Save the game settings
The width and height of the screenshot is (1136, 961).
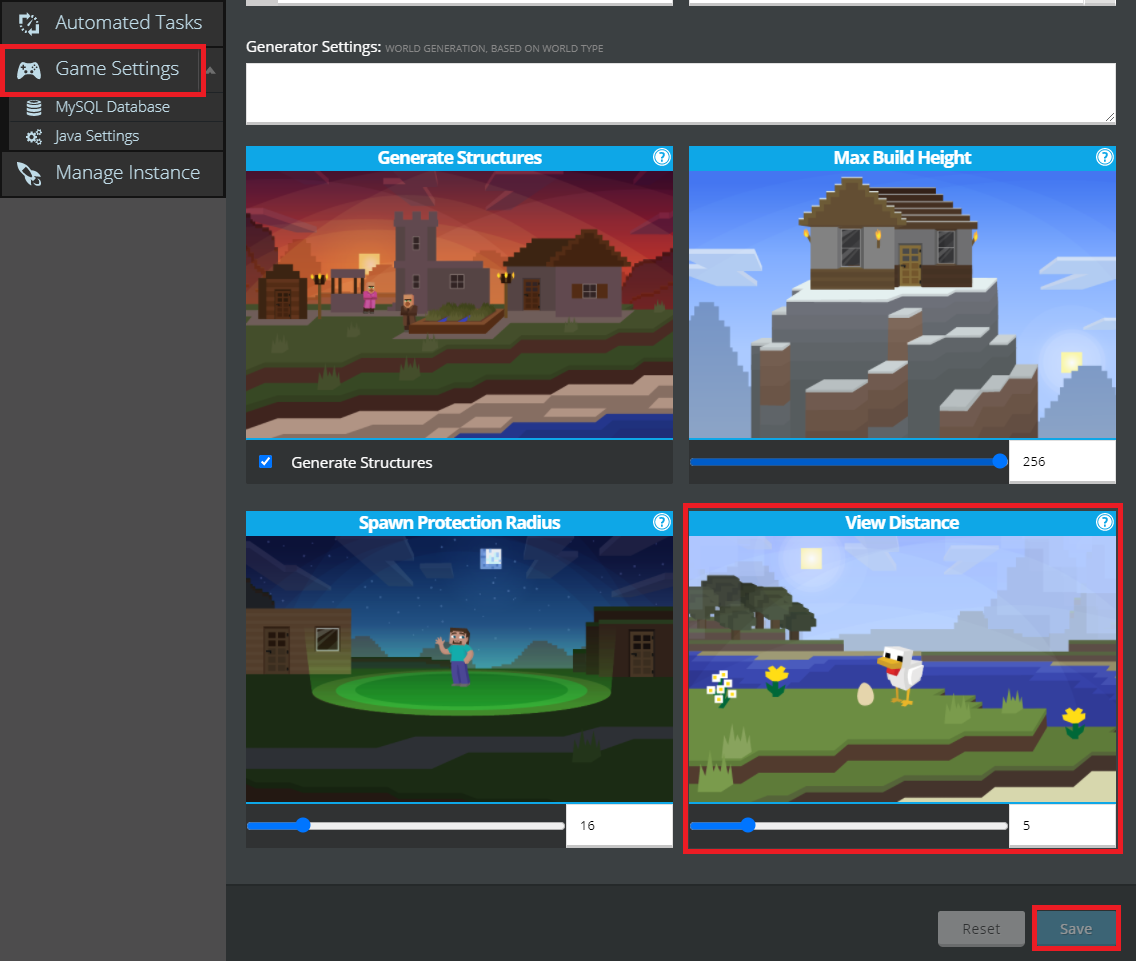click(x=1076, y=928)
